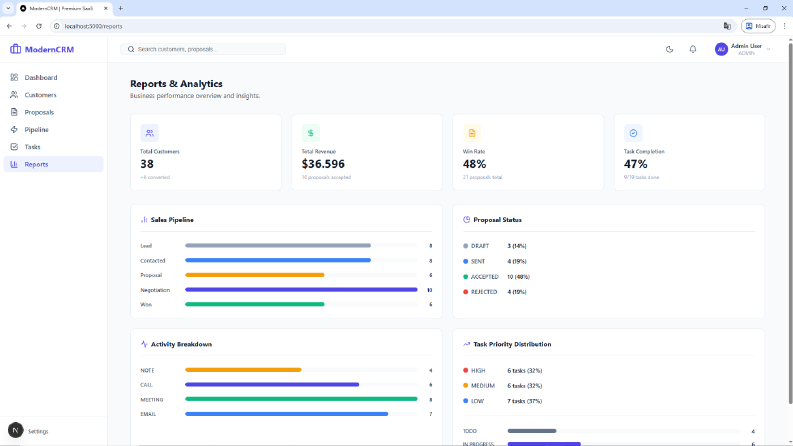Click the Proposal stage orange bar
This screenshot has height=446, width=793.
[x=255, y=275]
